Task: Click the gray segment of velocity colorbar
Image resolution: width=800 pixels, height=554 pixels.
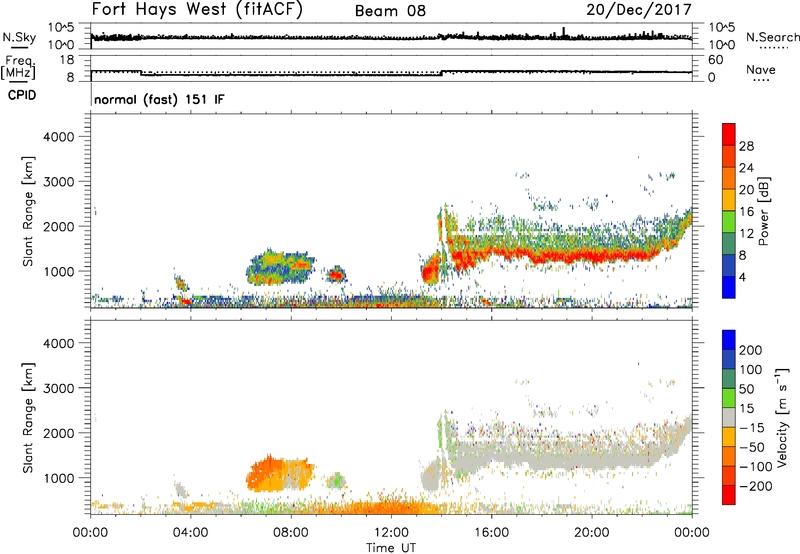Action: 729,417
